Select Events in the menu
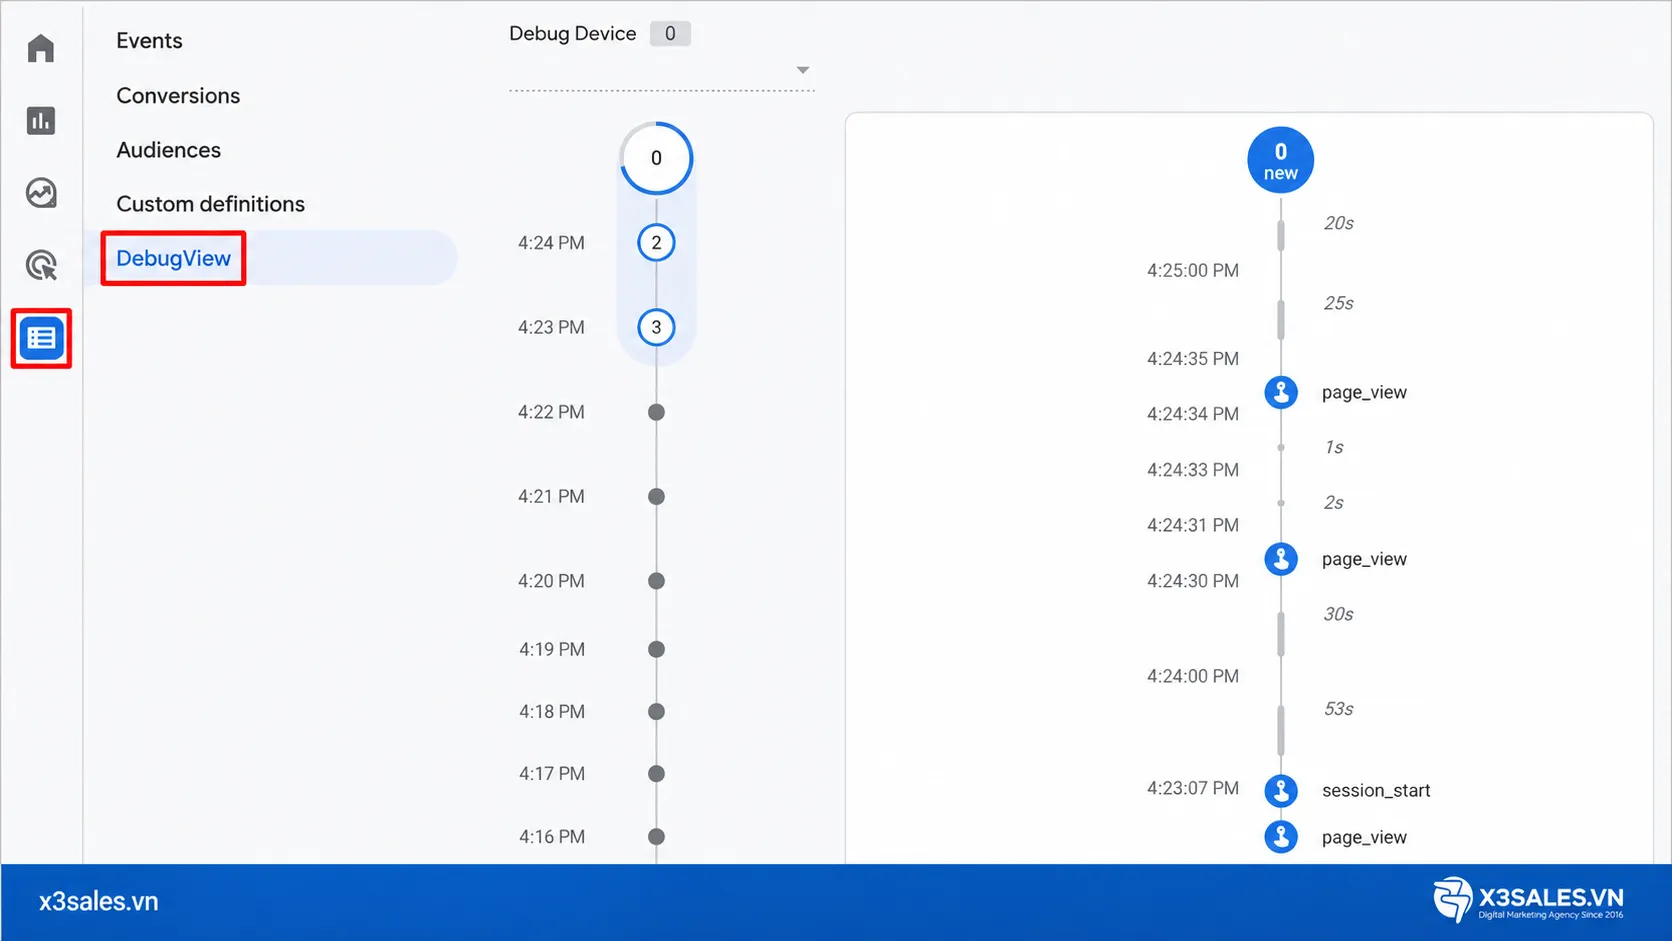 (149, 41)
